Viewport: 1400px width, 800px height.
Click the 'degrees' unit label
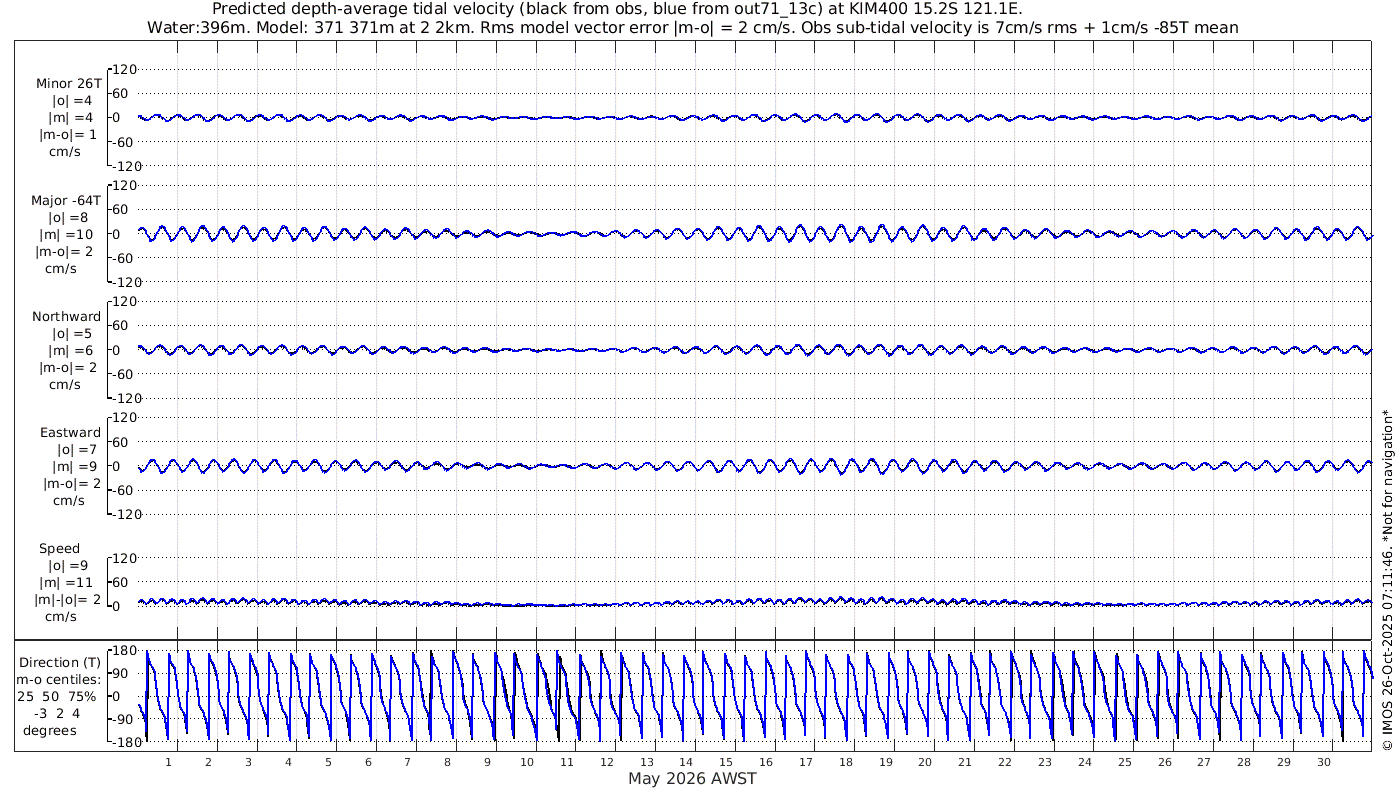click(x=51, y=730)
